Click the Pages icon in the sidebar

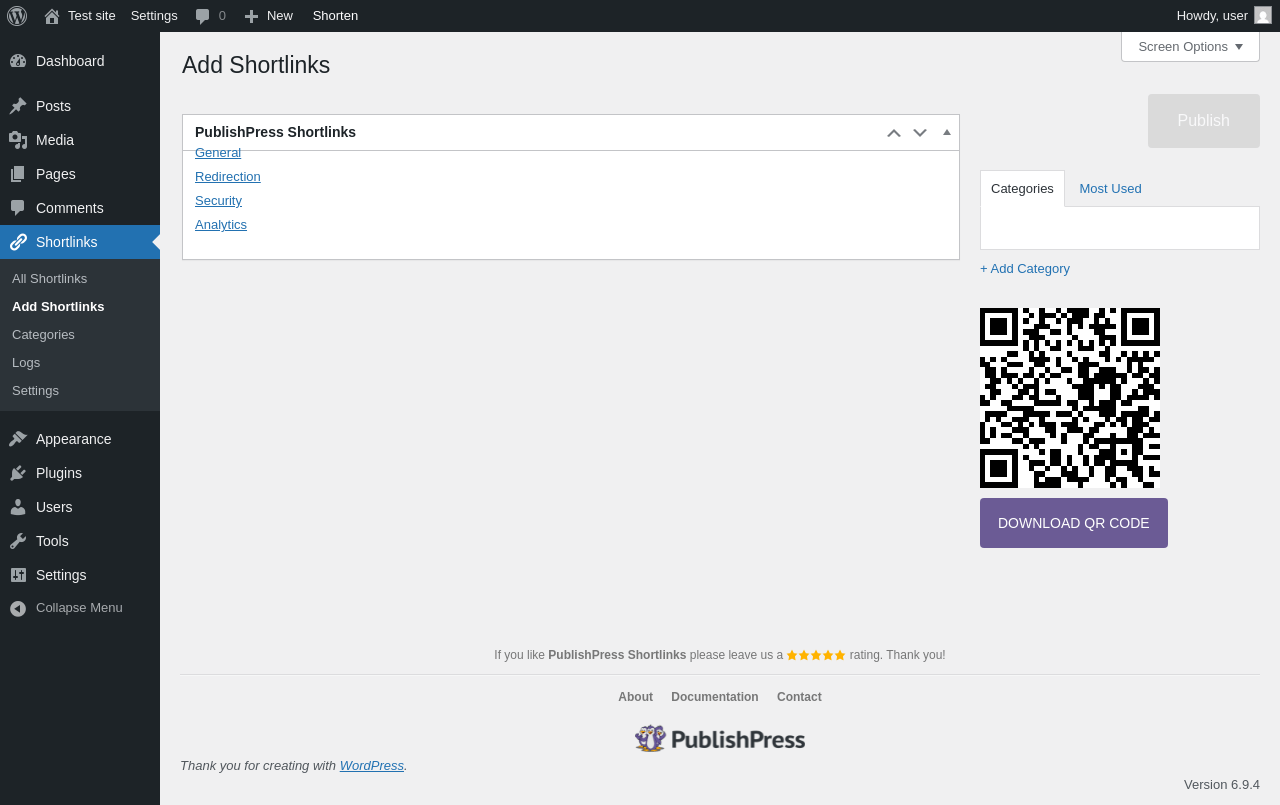pos(18,174)
